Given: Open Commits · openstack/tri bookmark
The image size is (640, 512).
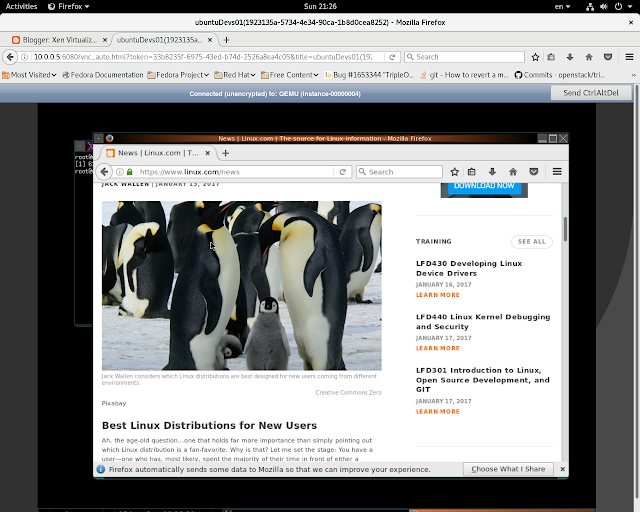Looking at the screenshot, I should click(x=560, y=75).
